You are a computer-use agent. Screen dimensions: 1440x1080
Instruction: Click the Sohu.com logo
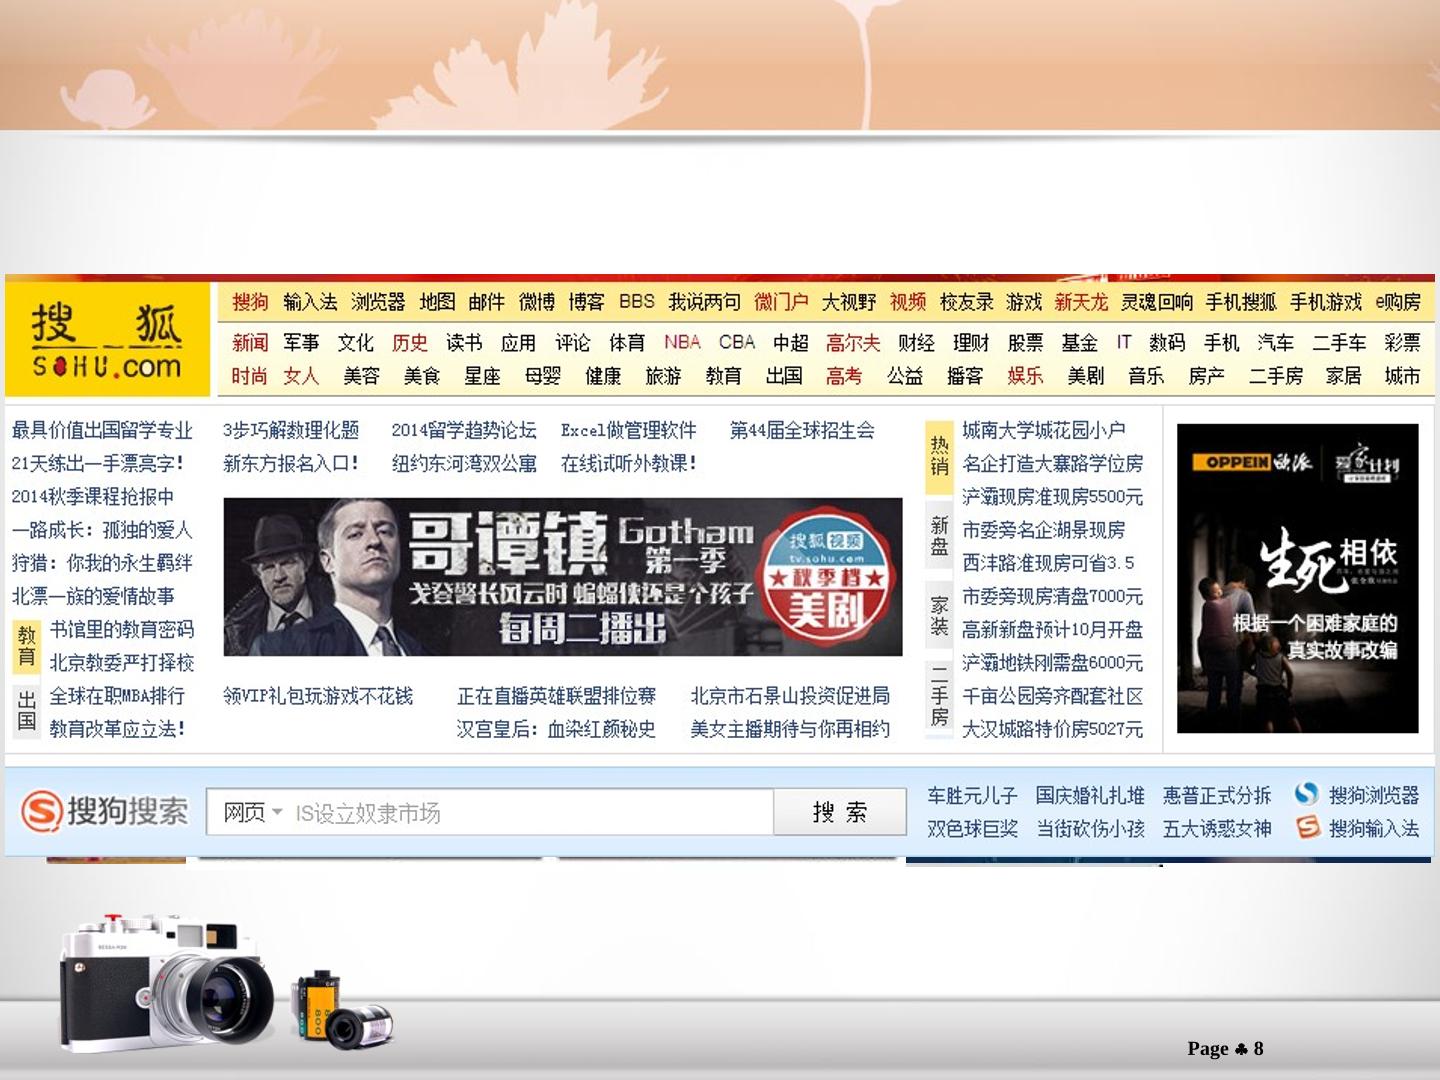(105, 340)
